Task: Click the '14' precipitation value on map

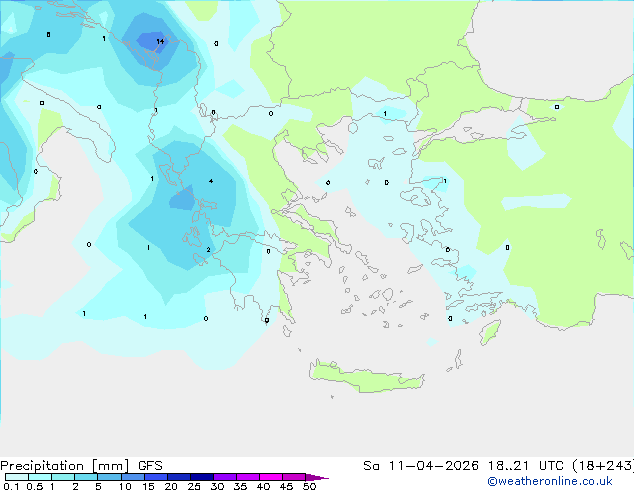Action: tap(160, 41)
